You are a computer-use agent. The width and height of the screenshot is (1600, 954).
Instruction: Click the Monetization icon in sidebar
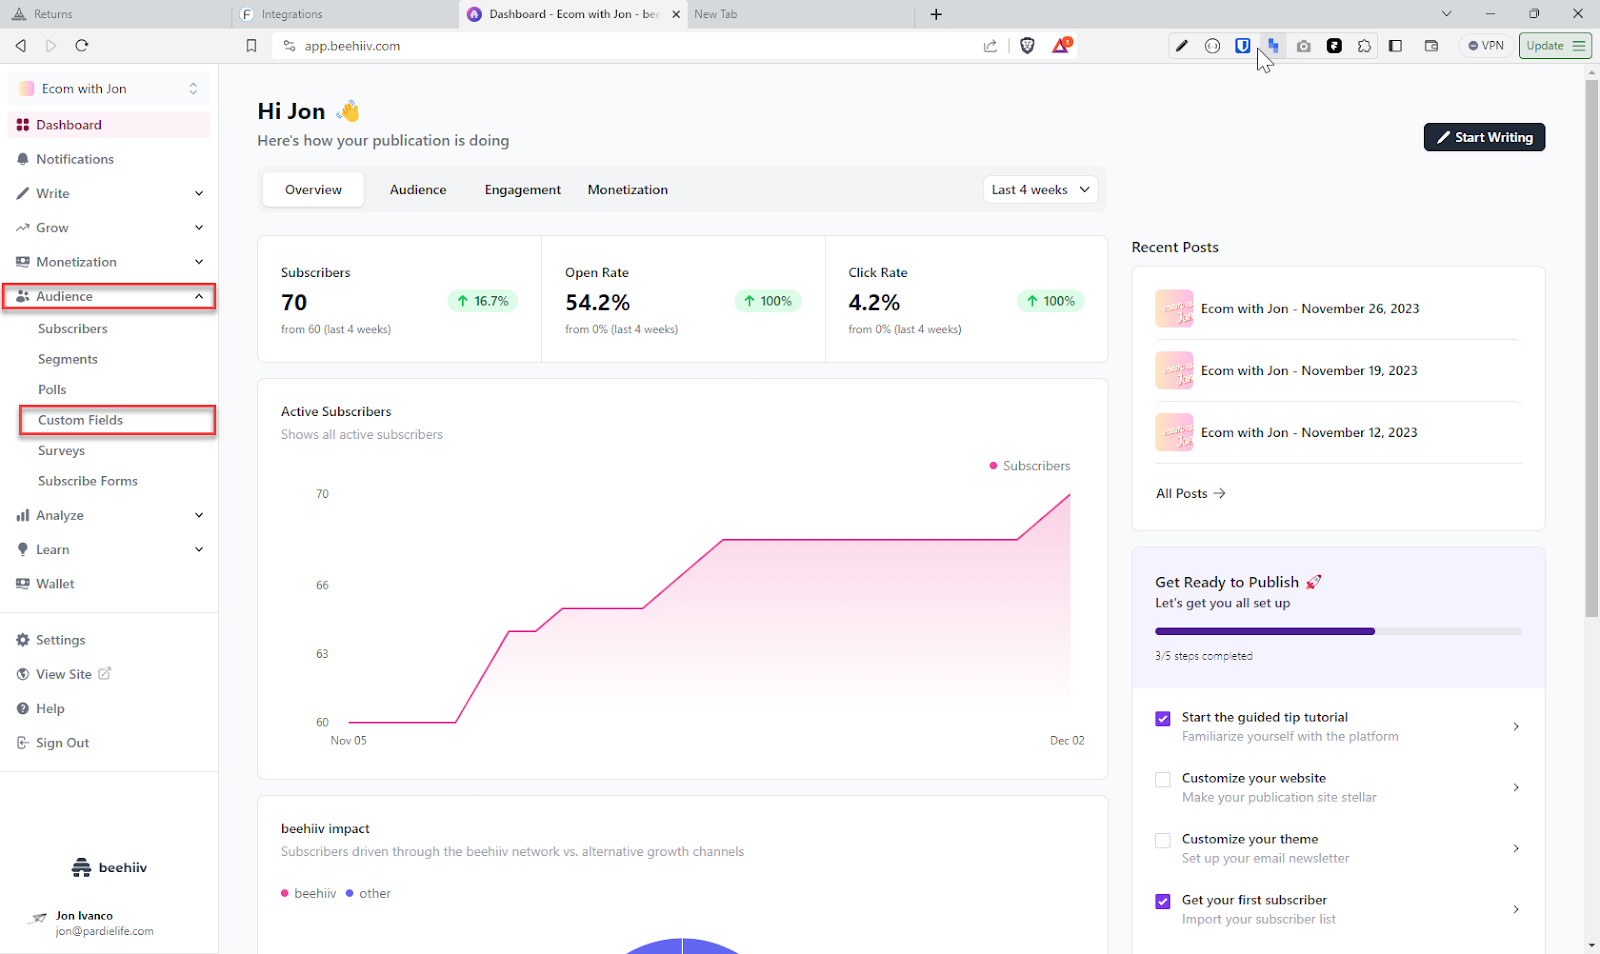[22, 262]
